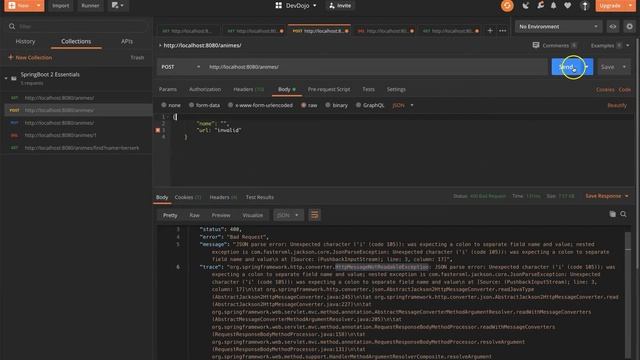Select the raw body option
This screenshot has width=640, height=360.
pos(304,105)
